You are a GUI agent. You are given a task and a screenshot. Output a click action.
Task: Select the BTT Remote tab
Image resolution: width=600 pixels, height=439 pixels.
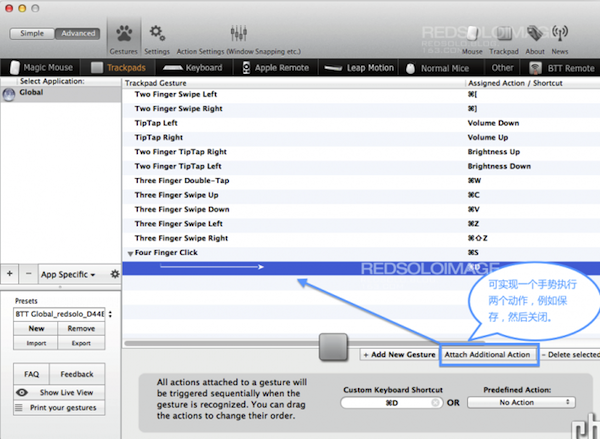[x=562, y=68]
